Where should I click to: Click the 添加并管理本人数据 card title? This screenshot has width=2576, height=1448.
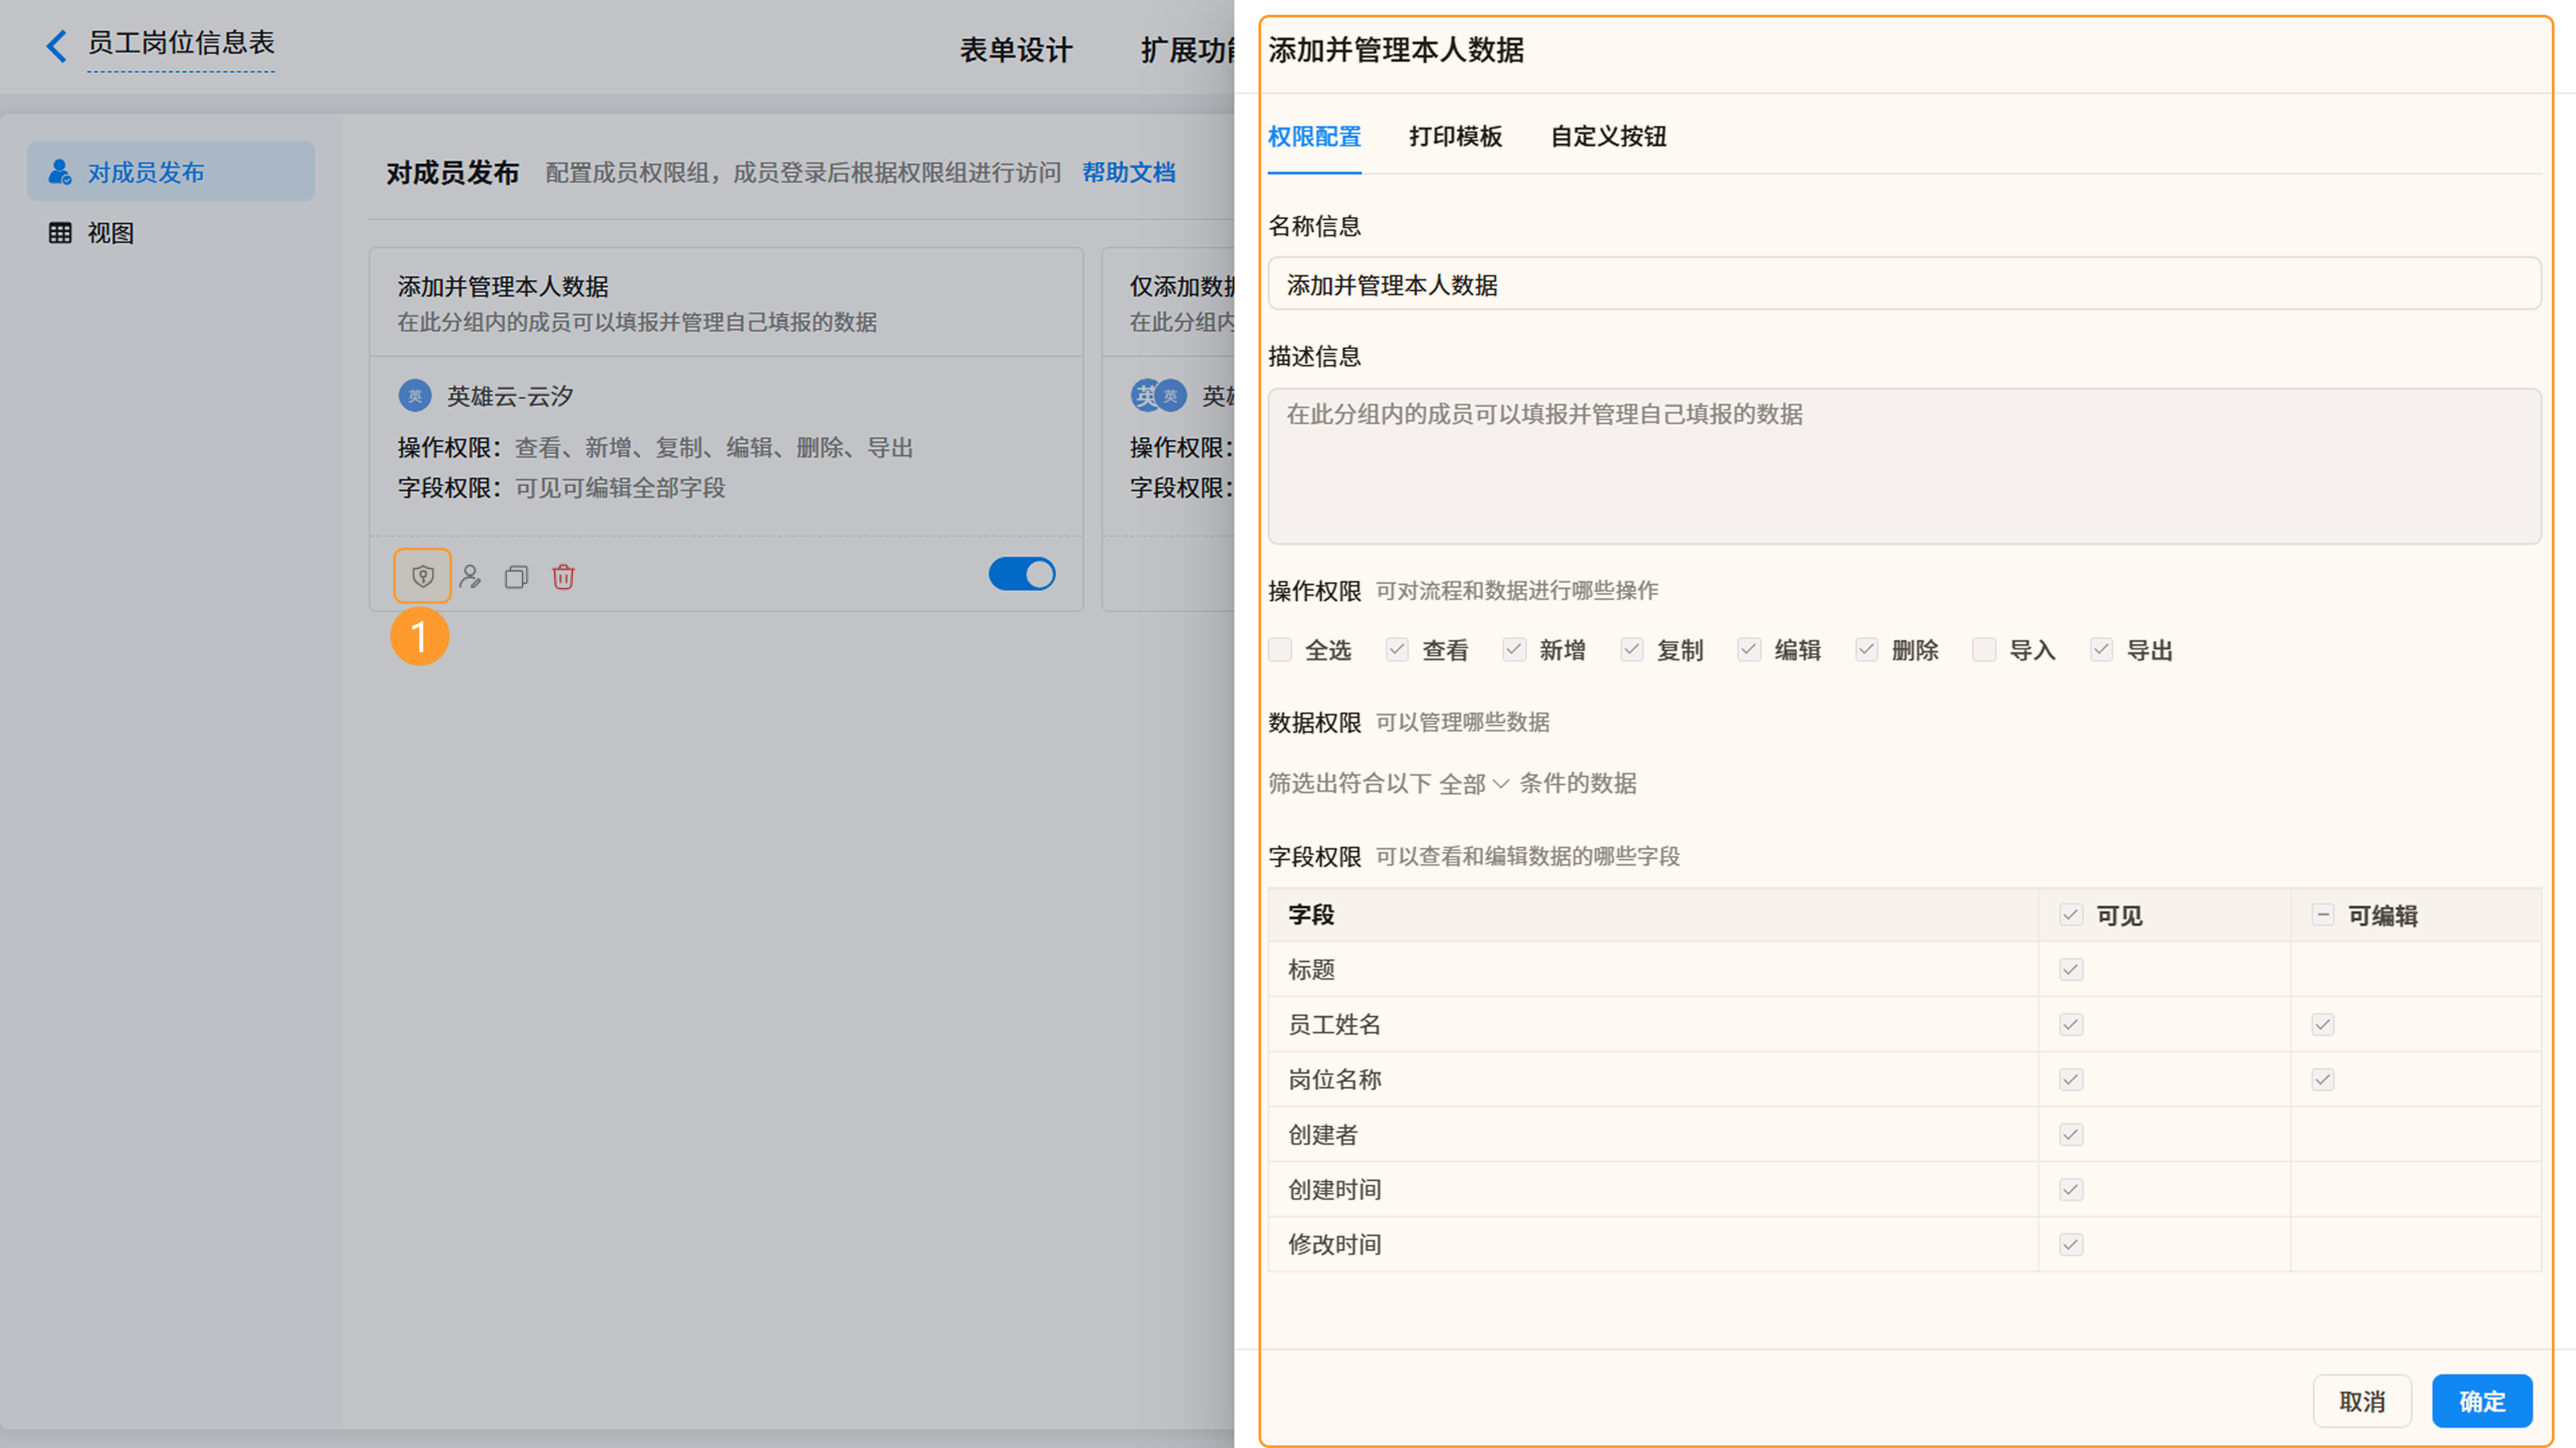coord(503,287)
